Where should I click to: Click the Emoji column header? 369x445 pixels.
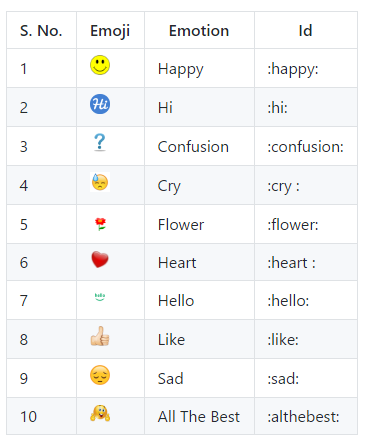pyautogui.click(x=110, y=31)
